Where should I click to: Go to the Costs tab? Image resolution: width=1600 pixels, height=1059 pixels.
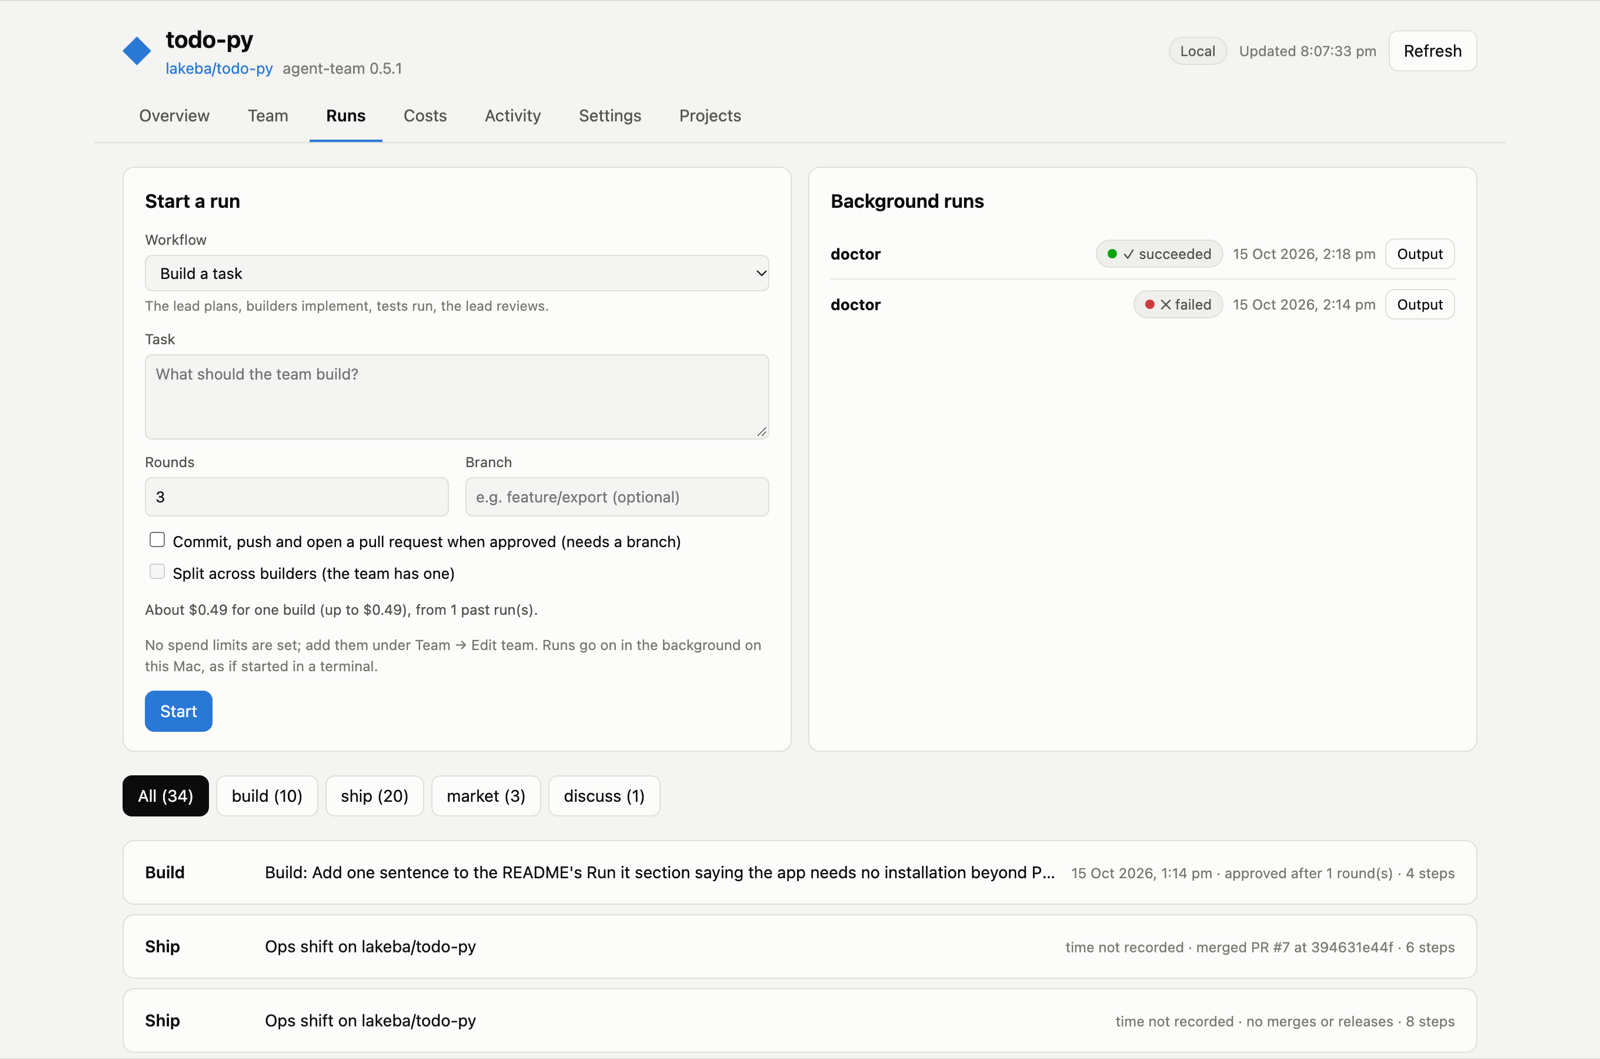(x=425, y=116)
